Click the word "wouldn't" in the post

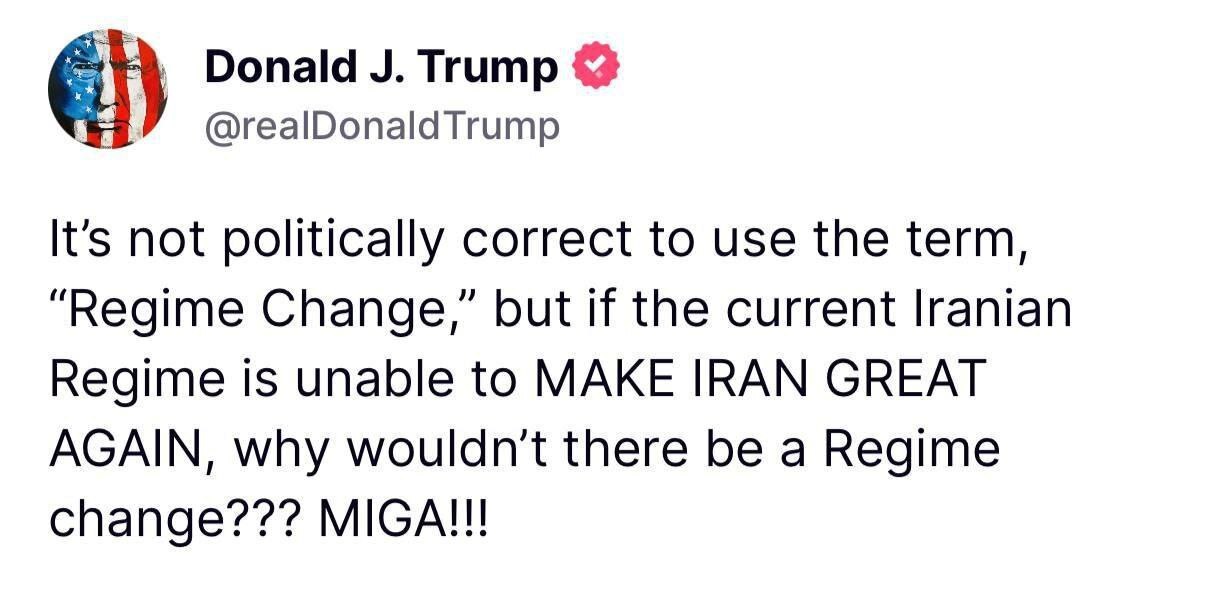pos(441,449)
